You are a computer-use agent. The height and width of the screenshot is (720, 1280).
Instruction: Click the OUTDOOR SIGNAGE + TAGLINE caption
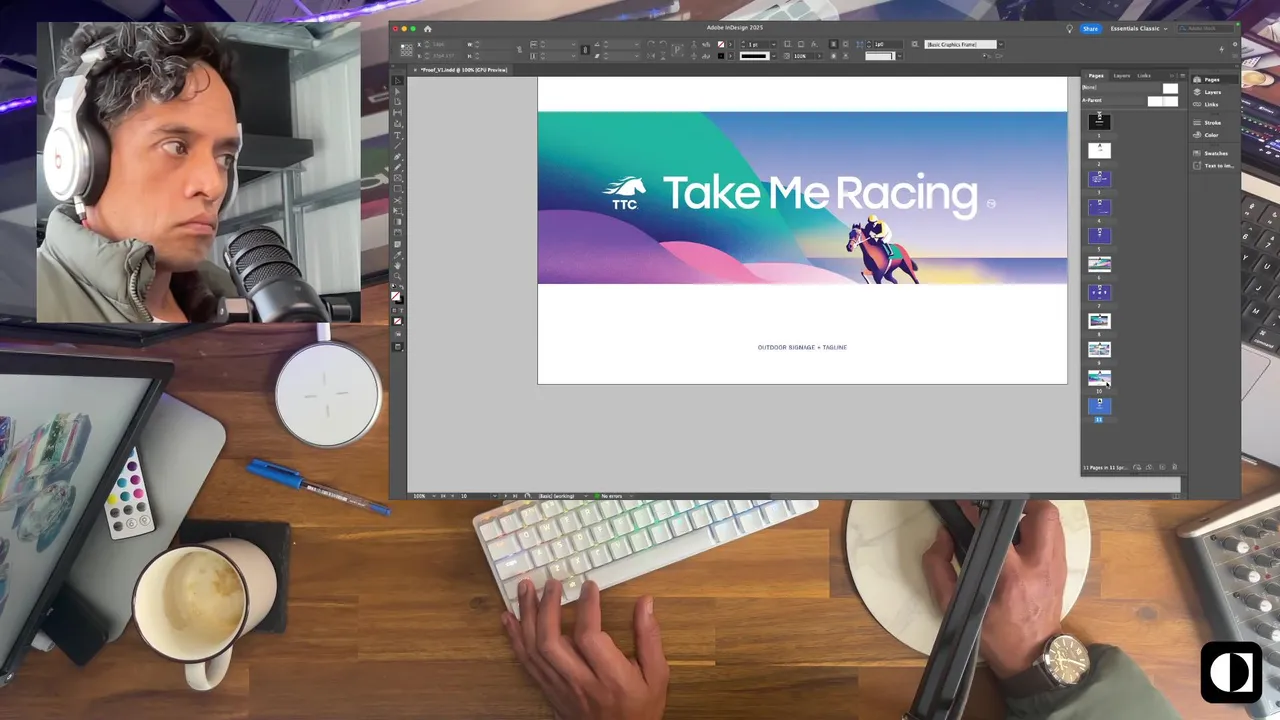(x=802, y=347)
